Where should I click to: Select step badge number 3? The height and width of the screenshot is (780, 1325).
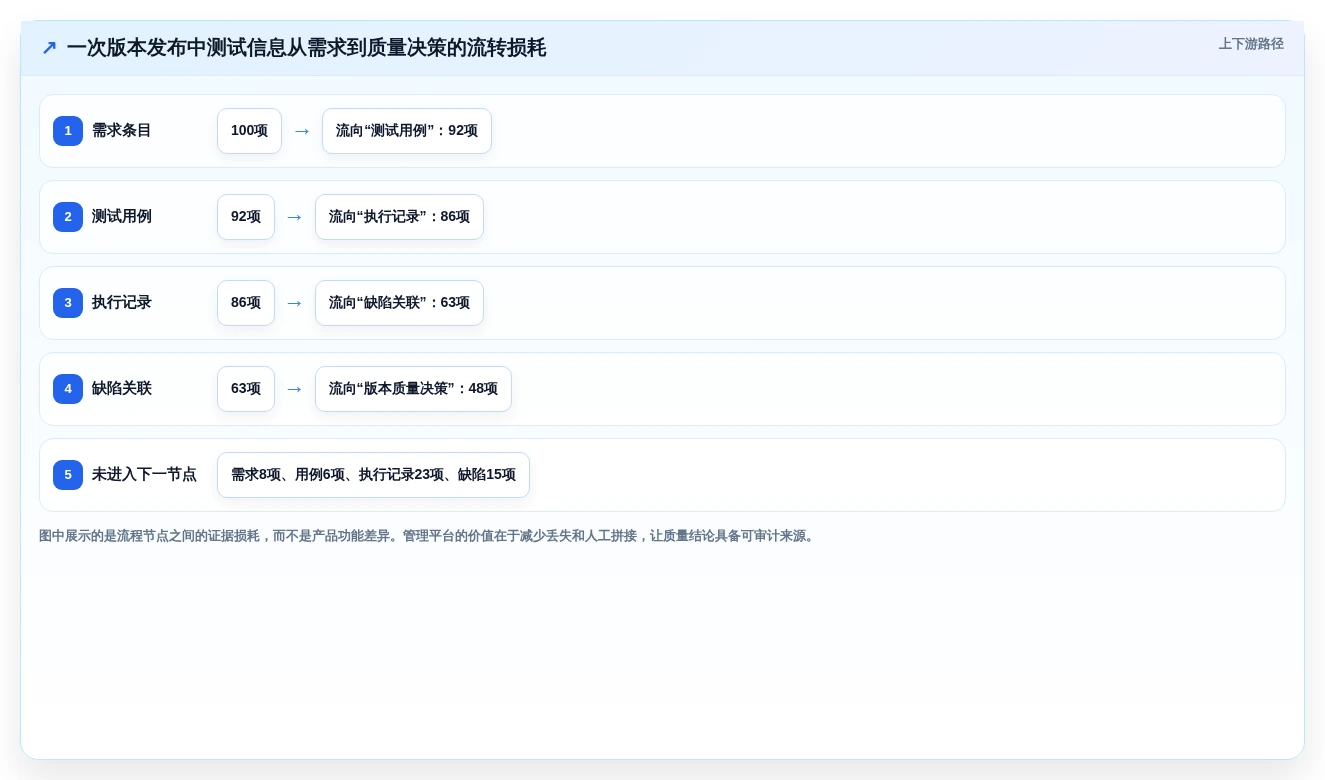[x=68, y=303]
